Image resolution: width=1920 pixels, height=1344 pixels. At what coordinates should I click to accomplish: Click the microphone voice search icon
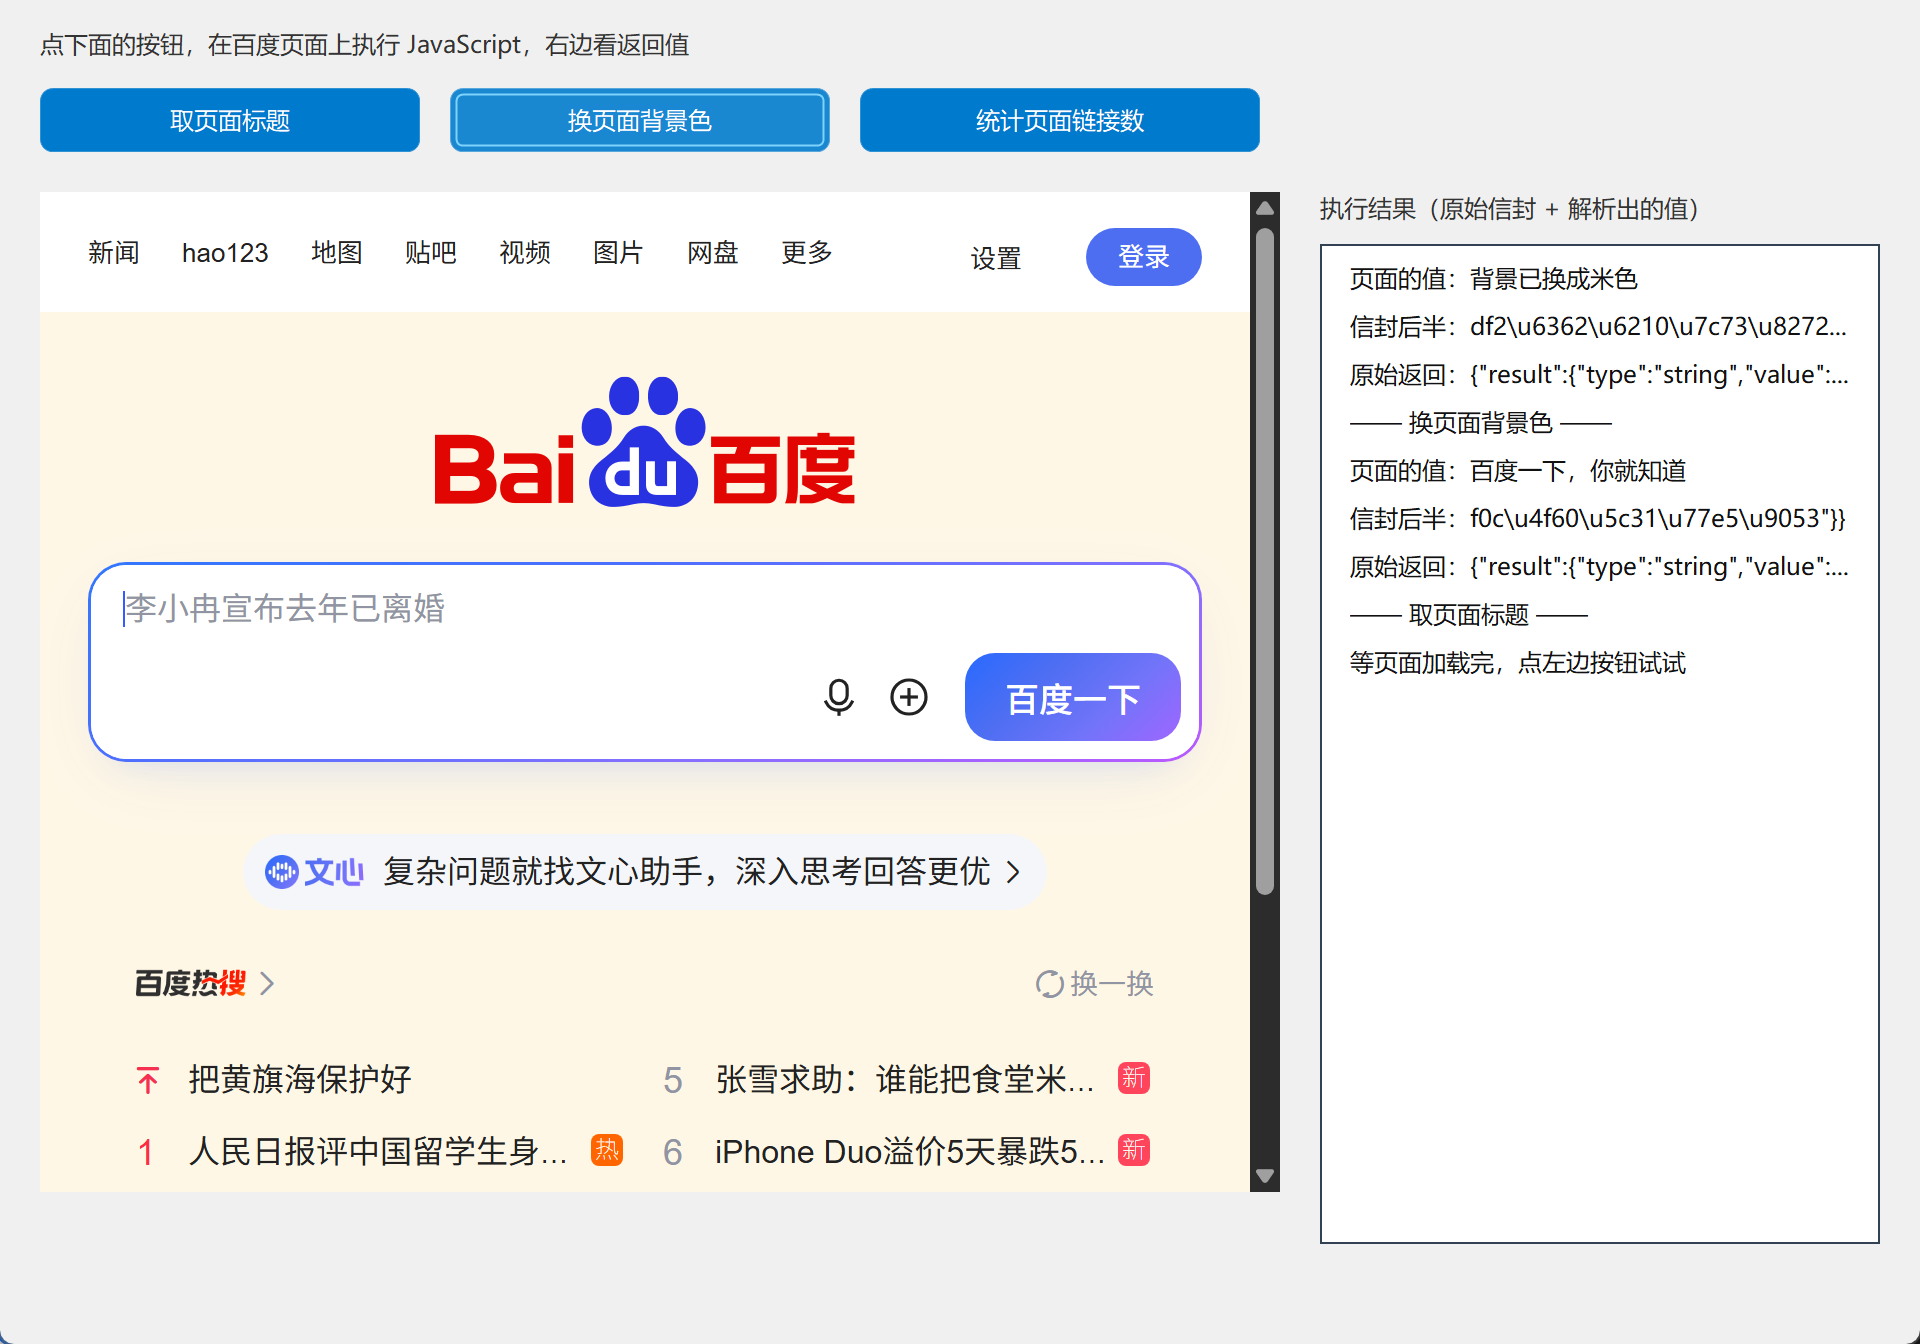tap(838, 697)
